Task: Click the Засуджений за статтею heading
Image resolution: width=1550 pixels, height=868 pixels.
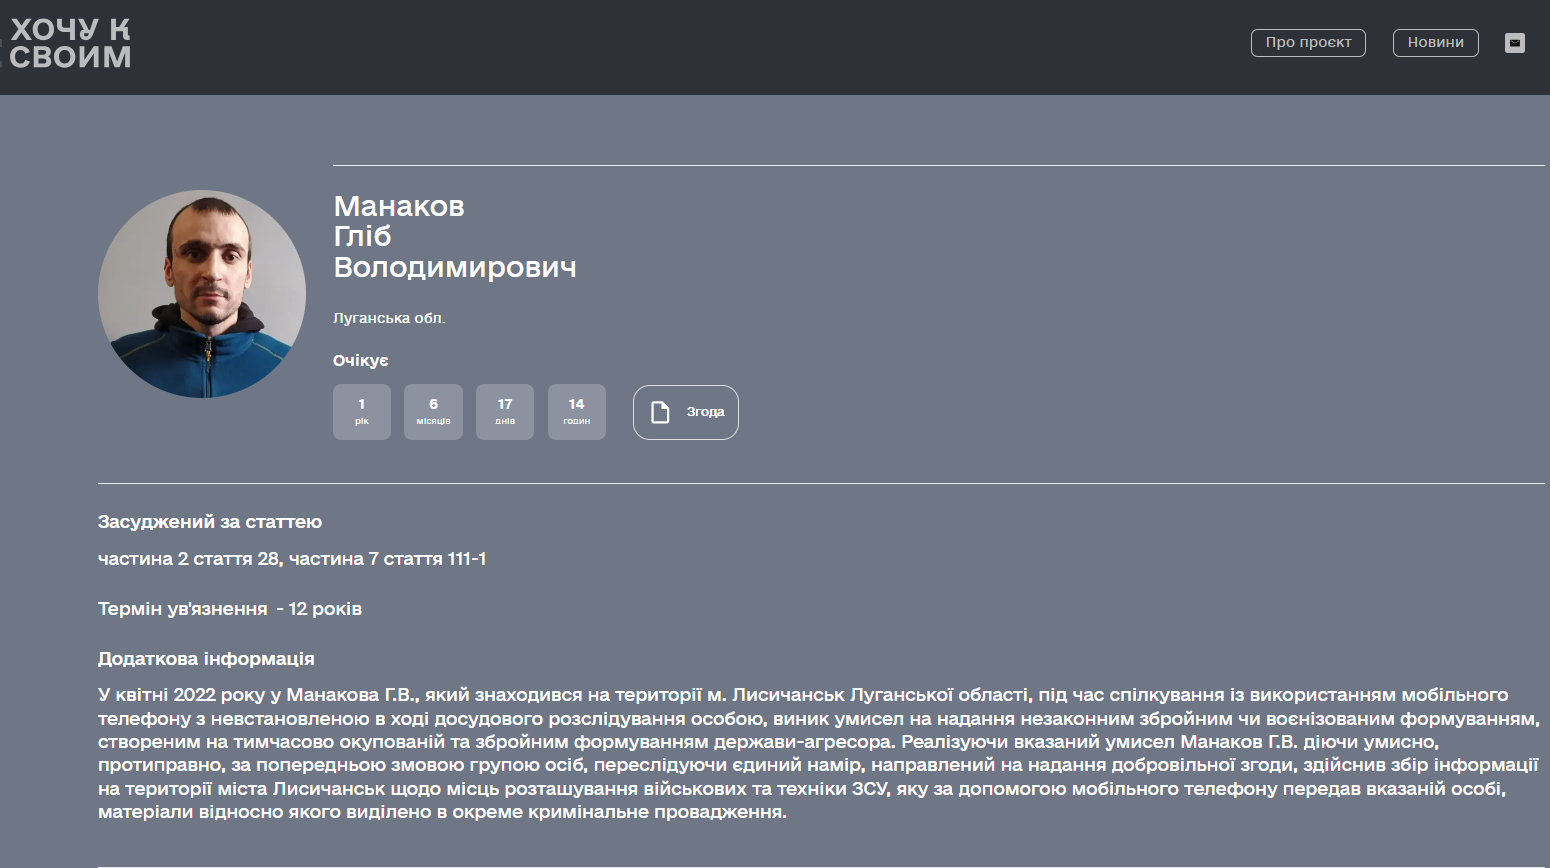Action: (x=210, y=522)
